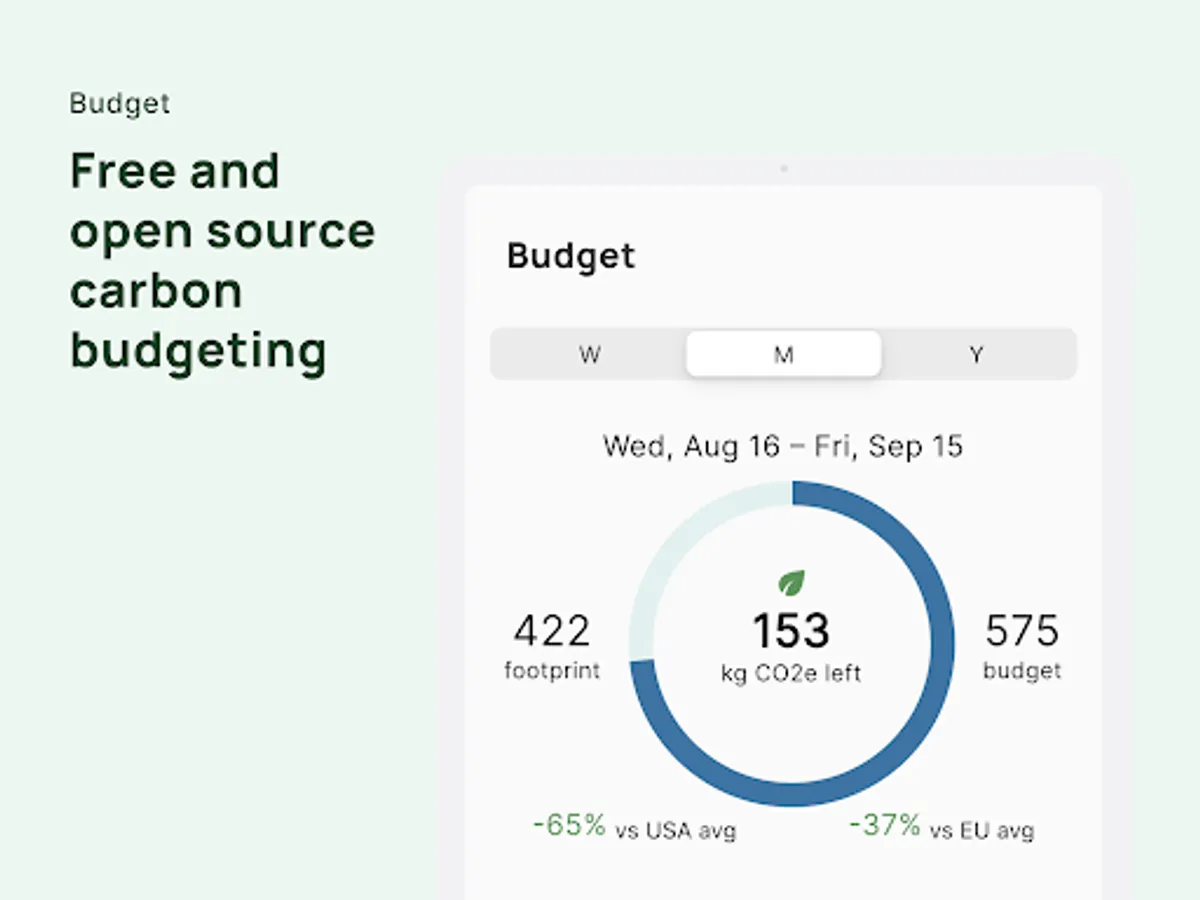This screenshot has height=900, width=1200.
Task: Open the Y yearly tab
Action: coord(977,355)
